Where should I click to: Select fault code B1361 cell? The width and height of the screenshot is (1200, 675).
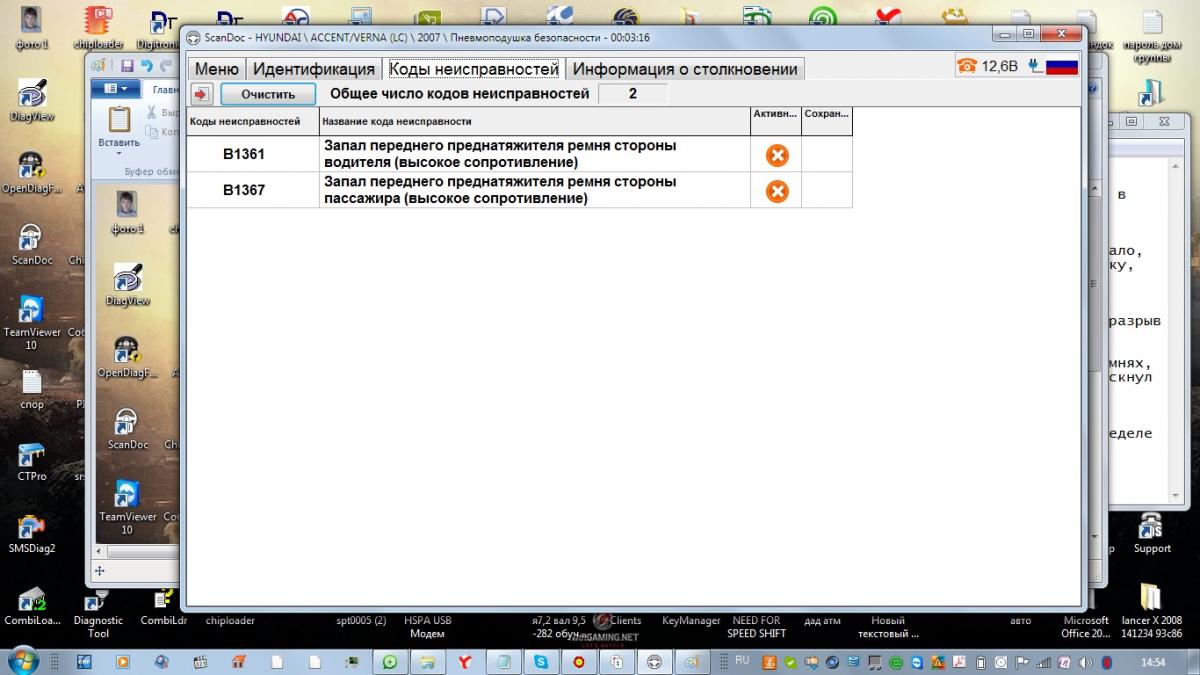253,154
